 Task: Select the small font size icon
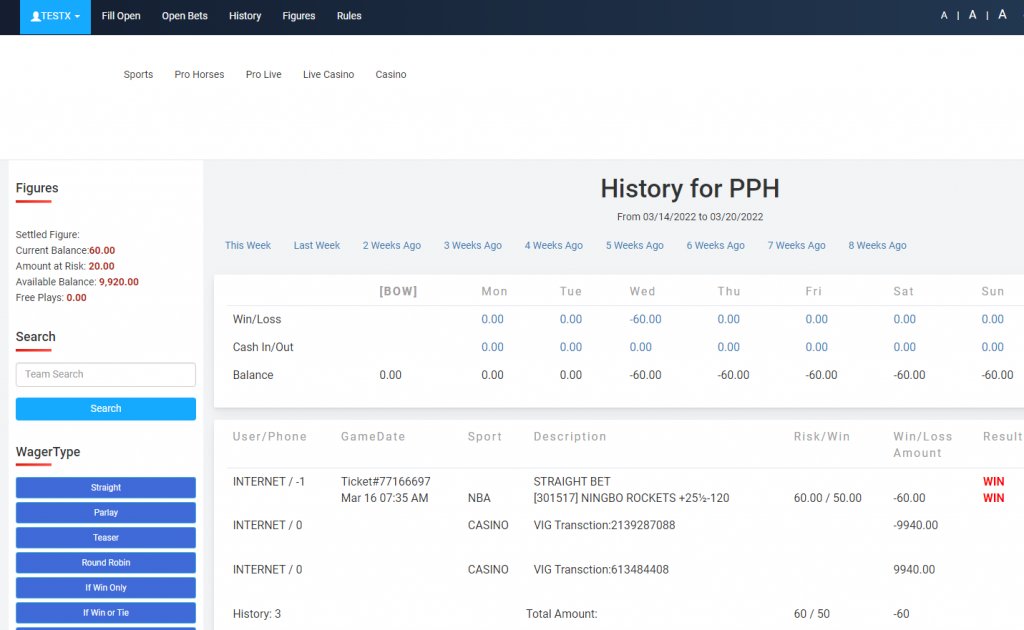click(x=944, y=15)
